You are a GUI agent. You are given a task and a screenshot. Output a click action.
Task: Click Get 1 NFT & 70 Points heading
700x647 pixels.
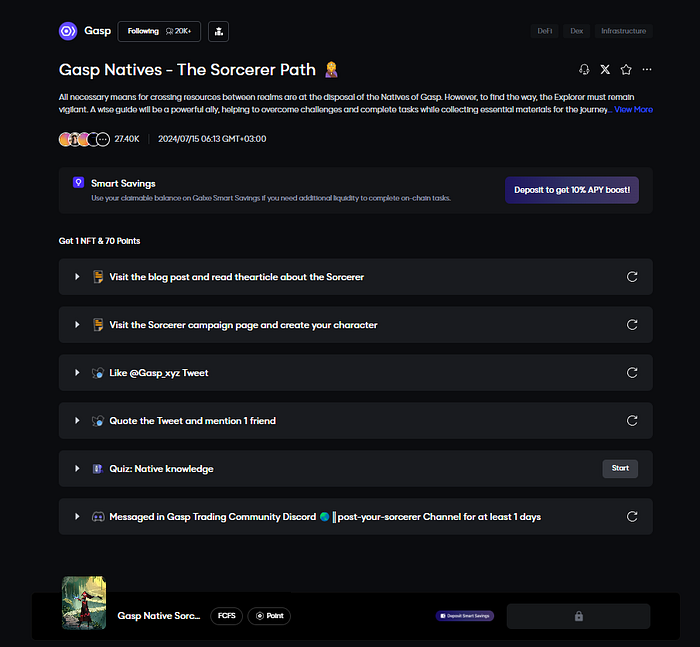(x=100, y=241)
